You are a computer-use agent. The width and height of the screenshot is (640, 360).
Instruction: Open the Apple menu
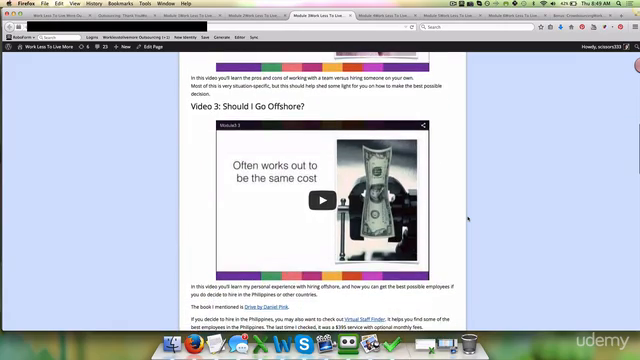[9, 4]
